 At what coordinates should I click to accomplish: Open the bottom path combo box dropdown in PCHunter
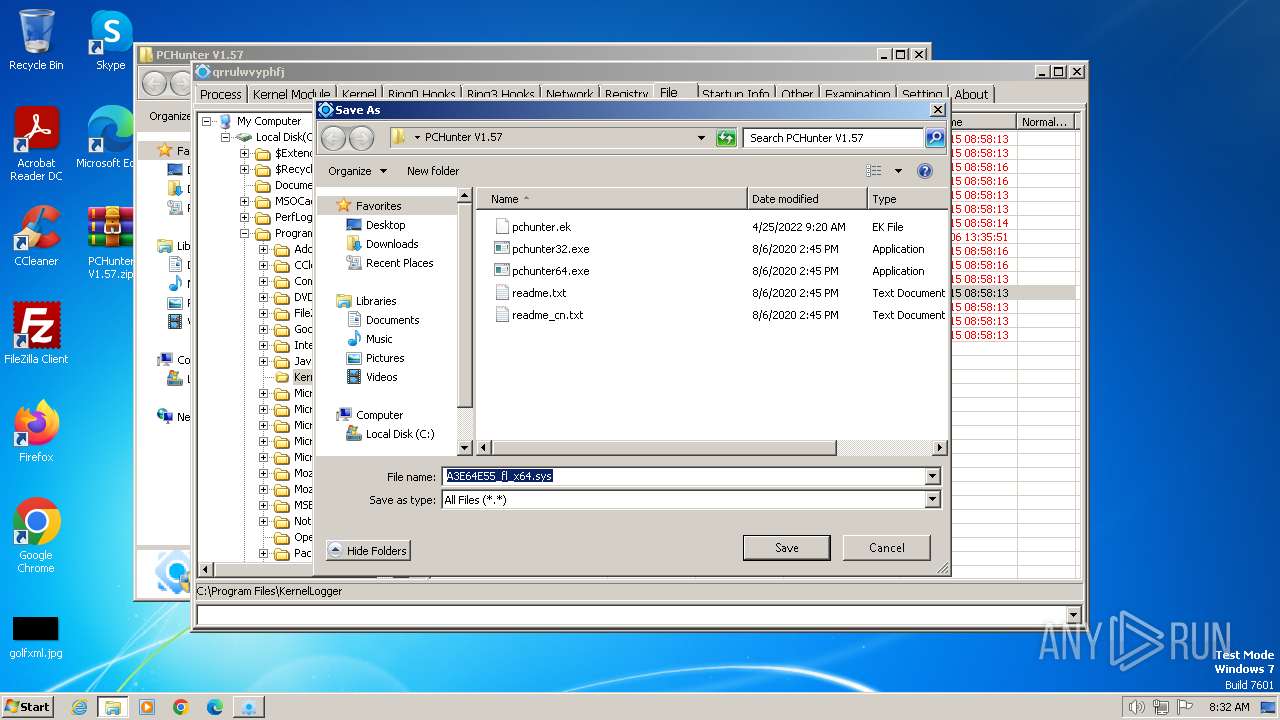tap(1073, 615)
